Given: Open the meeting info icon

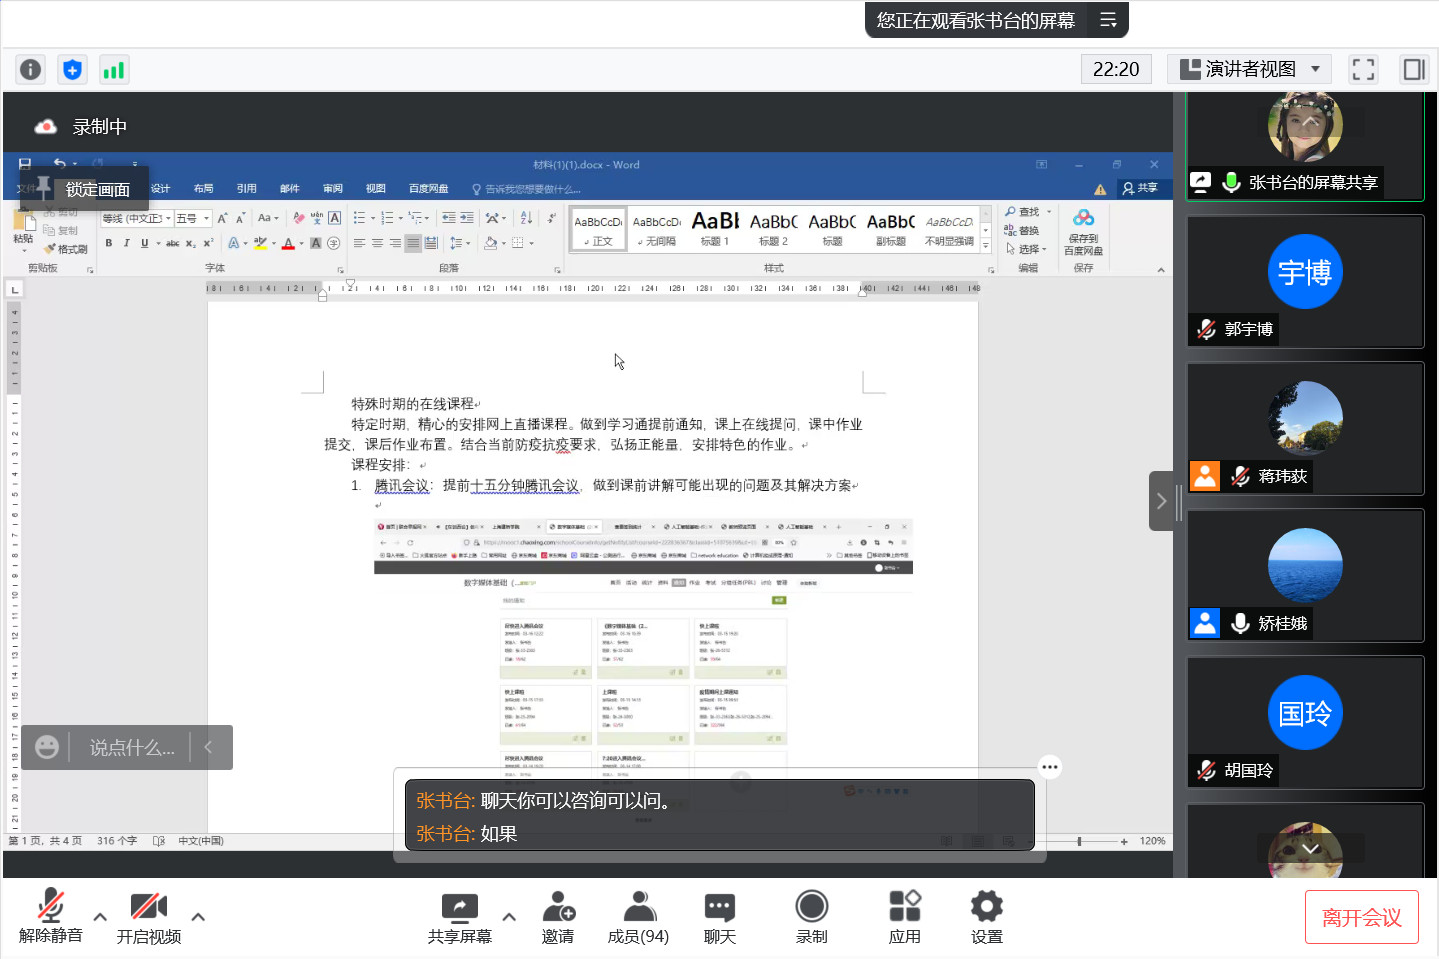Looking at the screenshot, I should [x=31, y=69].
